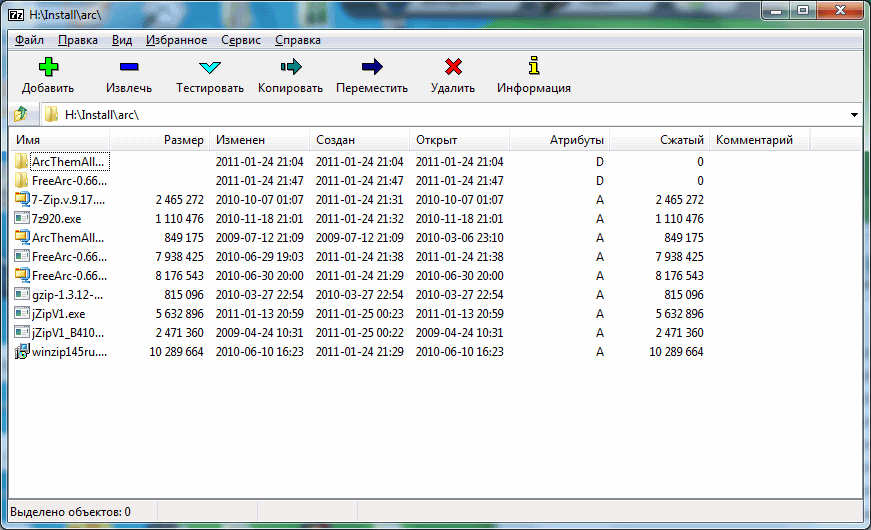The height and width of the screenshot is (530, 871).
Task: Maximize the 7-Zip window
Action: (x=803, y=10)
